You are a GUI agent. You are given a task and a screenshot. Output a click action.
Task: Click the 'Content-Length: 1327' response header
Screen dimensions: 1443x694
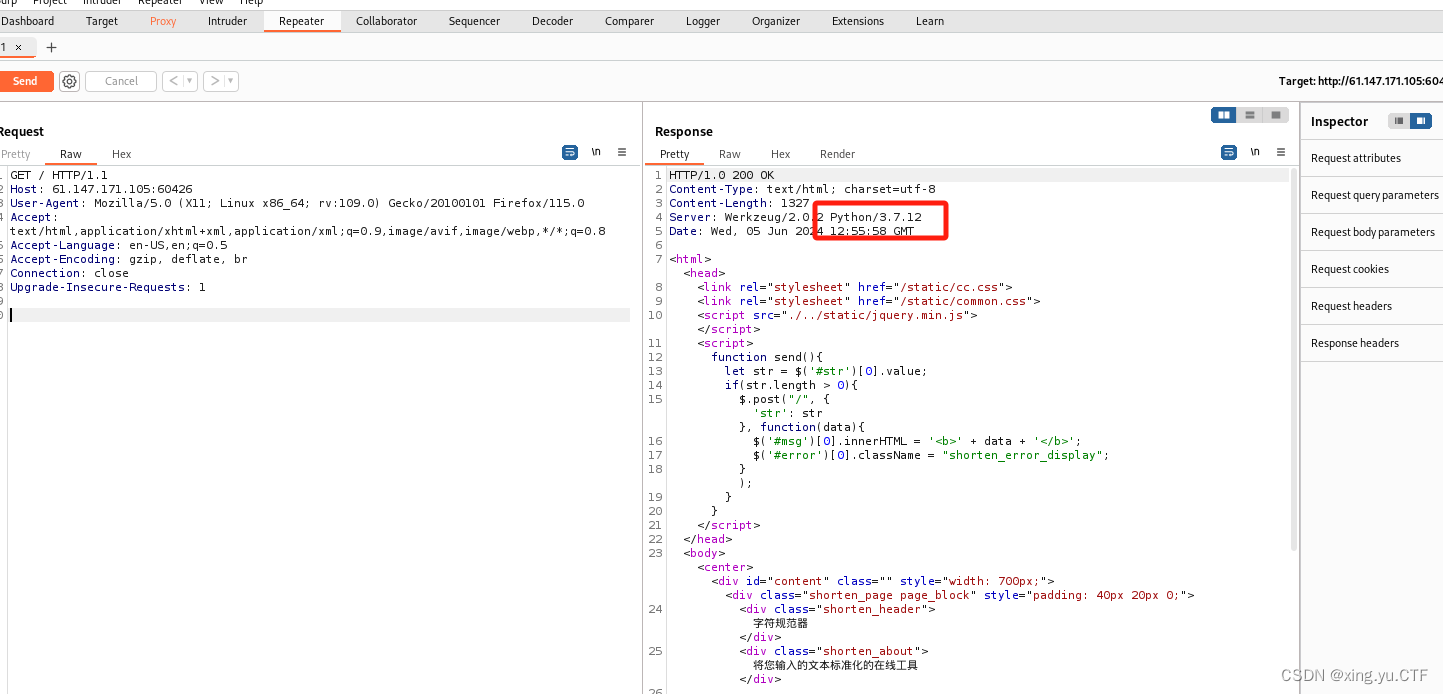click(x=739, y=203)
